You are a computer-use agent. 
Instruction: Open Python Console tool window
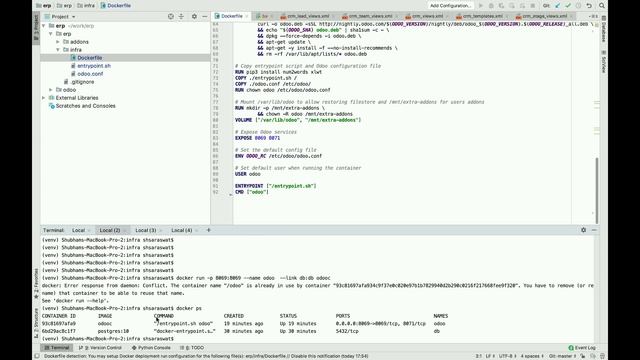coord(151,348)
